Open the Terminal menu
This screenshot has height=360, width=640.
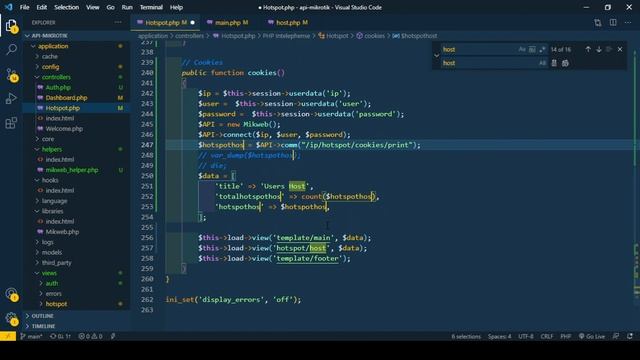click(x=151, y=7)
